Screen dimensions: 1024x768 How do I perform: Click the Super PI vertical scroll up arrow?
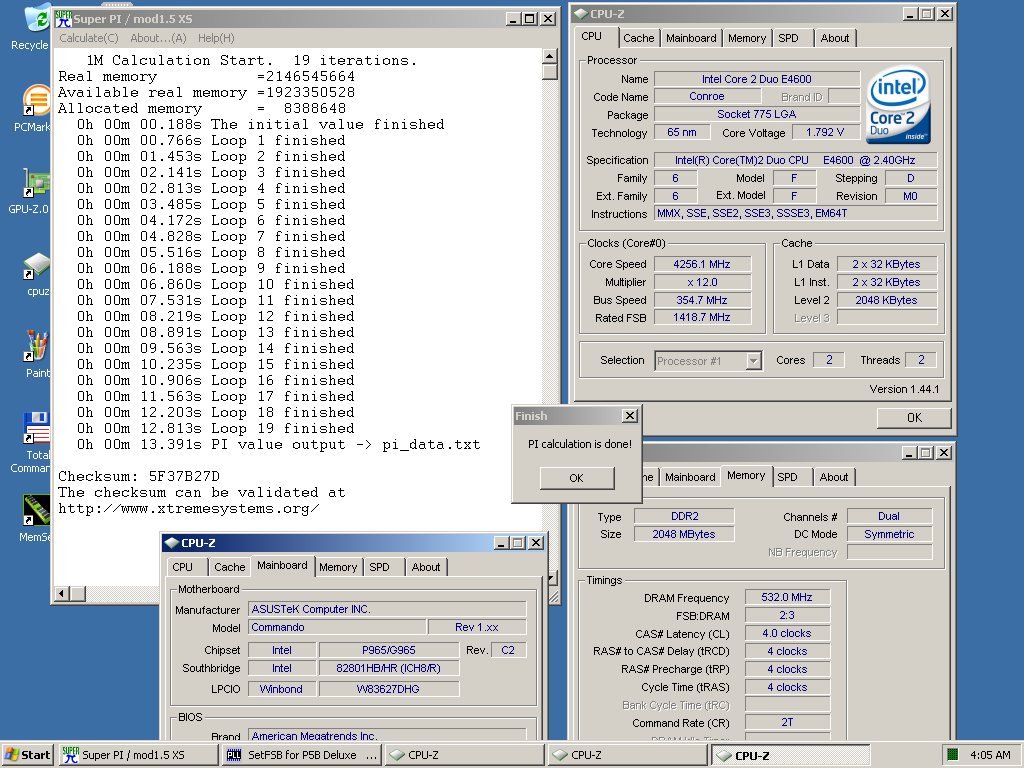(550, 56)
